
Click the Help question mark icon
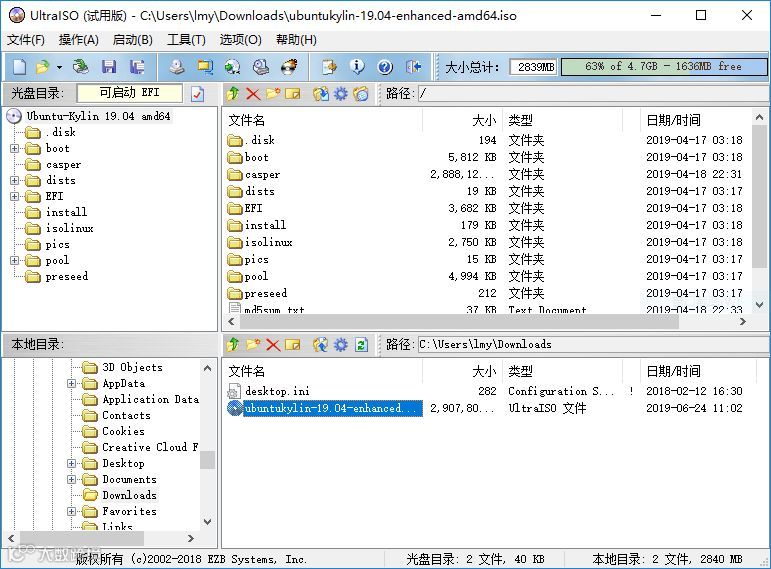click(x=385, y=67)
